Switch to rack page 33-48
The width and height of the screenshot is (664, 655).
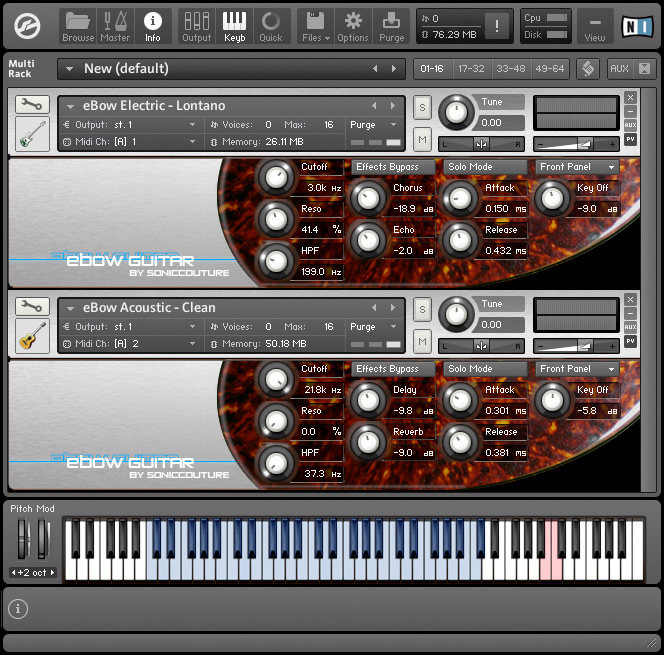click(510, 69)
